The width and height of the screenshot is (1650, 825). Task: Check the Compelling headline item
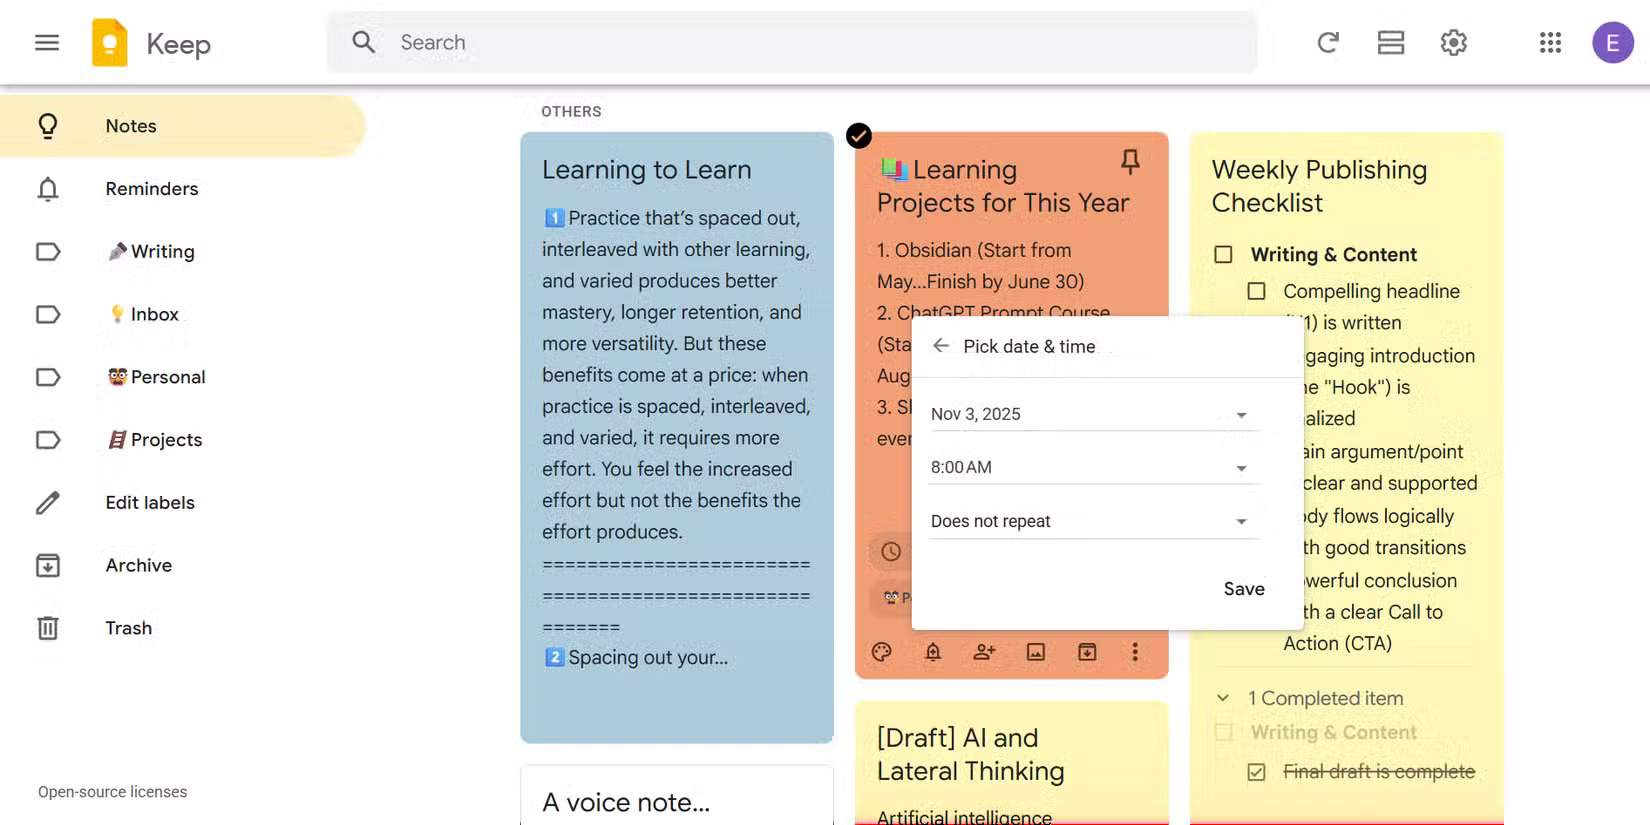[x=1257, y=291]
